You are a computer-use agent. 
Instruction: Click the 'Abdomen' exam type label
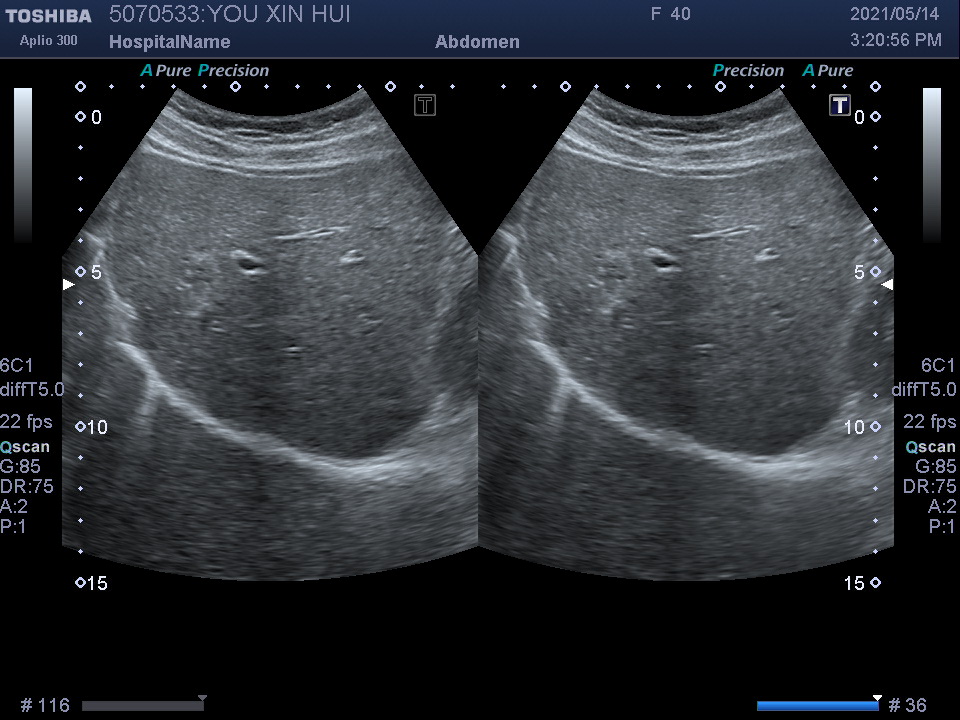point(477,42)
